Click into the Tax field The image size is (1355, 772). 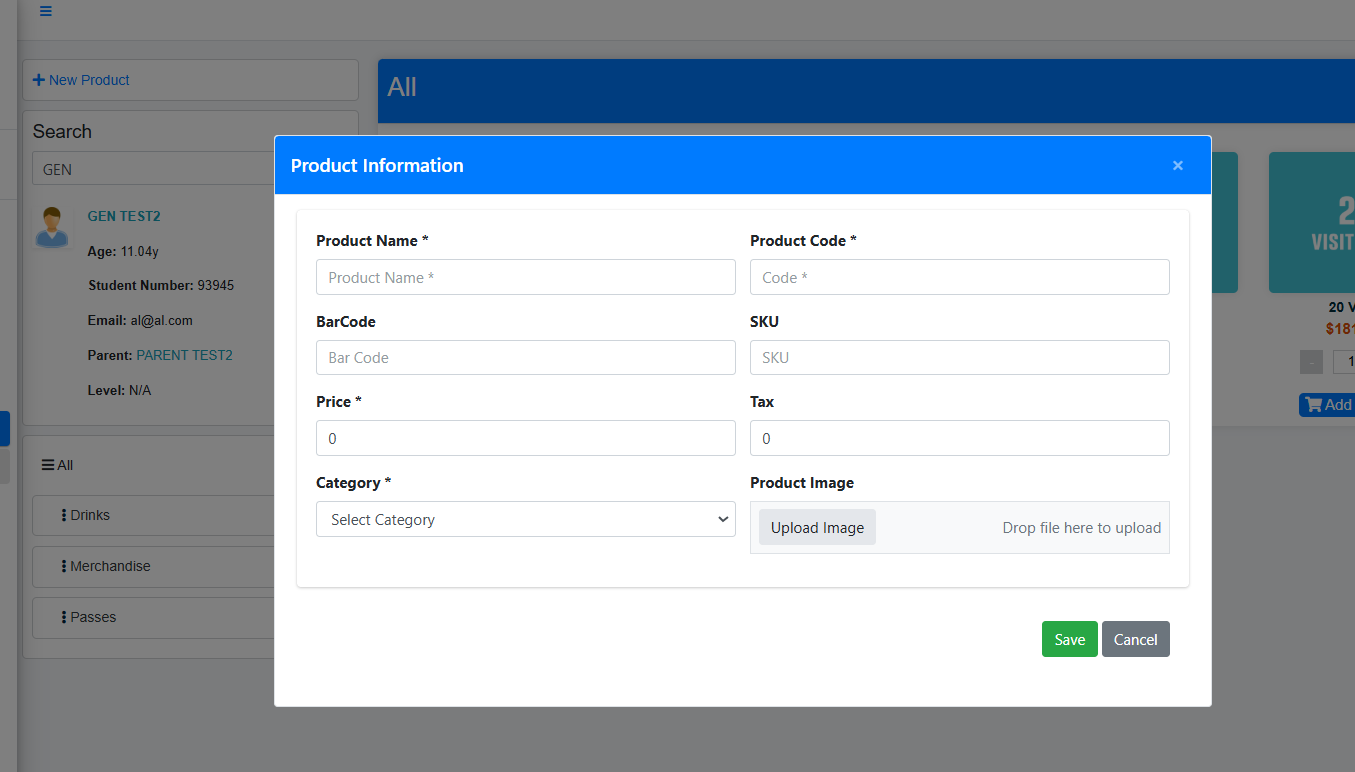pyautogui.click(x=960, y=438)
